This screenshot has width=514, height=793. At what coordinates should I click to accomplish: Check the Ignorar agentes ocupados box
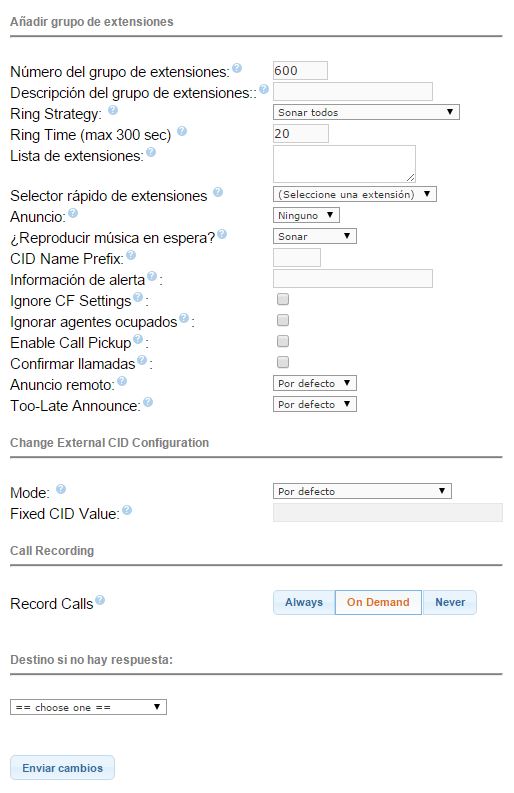pos(283,320)
